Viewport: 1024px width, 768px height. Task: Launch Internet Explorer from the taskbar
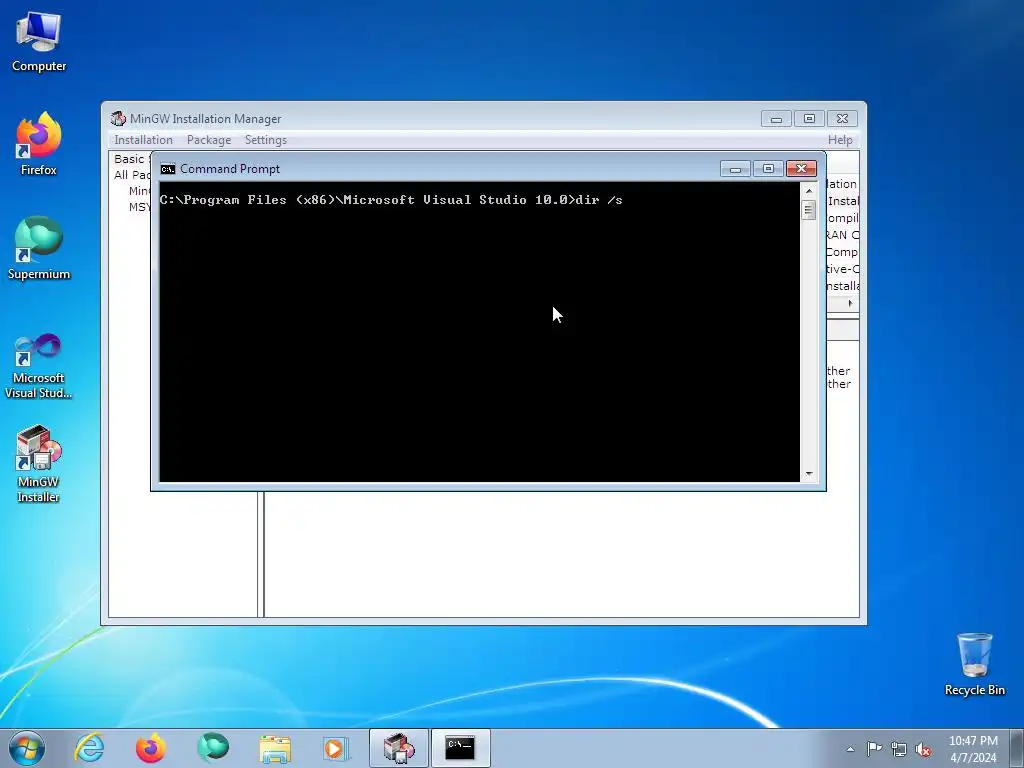89,748
